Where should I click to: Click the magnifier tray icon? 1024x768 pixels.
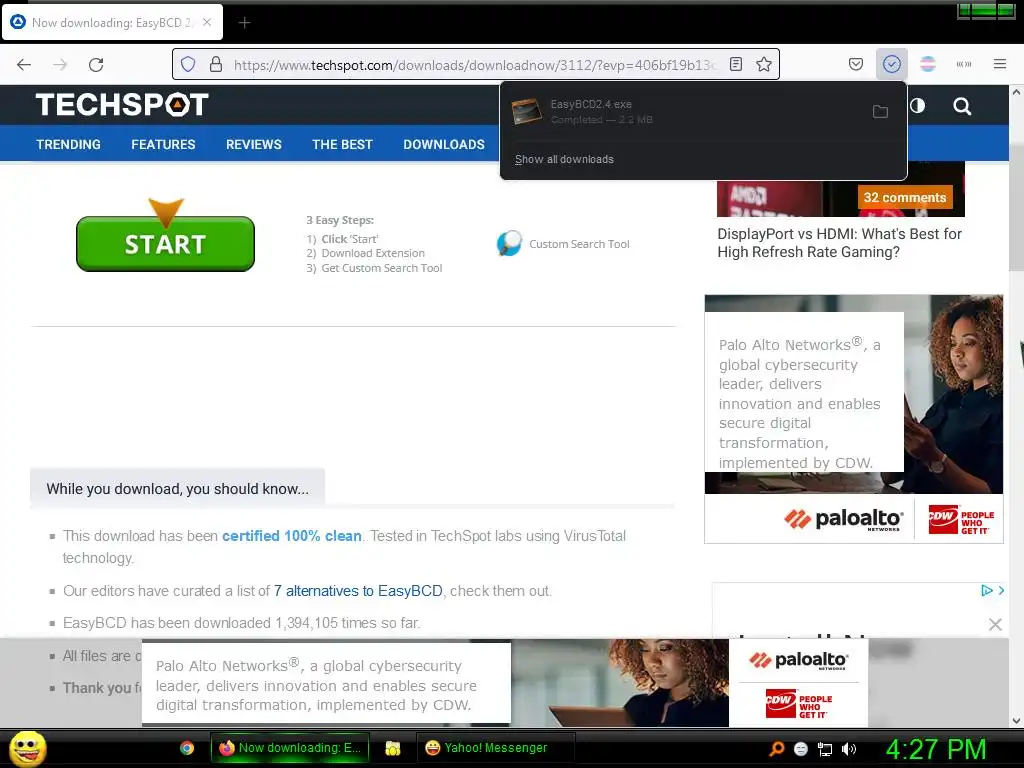[x=776, y=748]
